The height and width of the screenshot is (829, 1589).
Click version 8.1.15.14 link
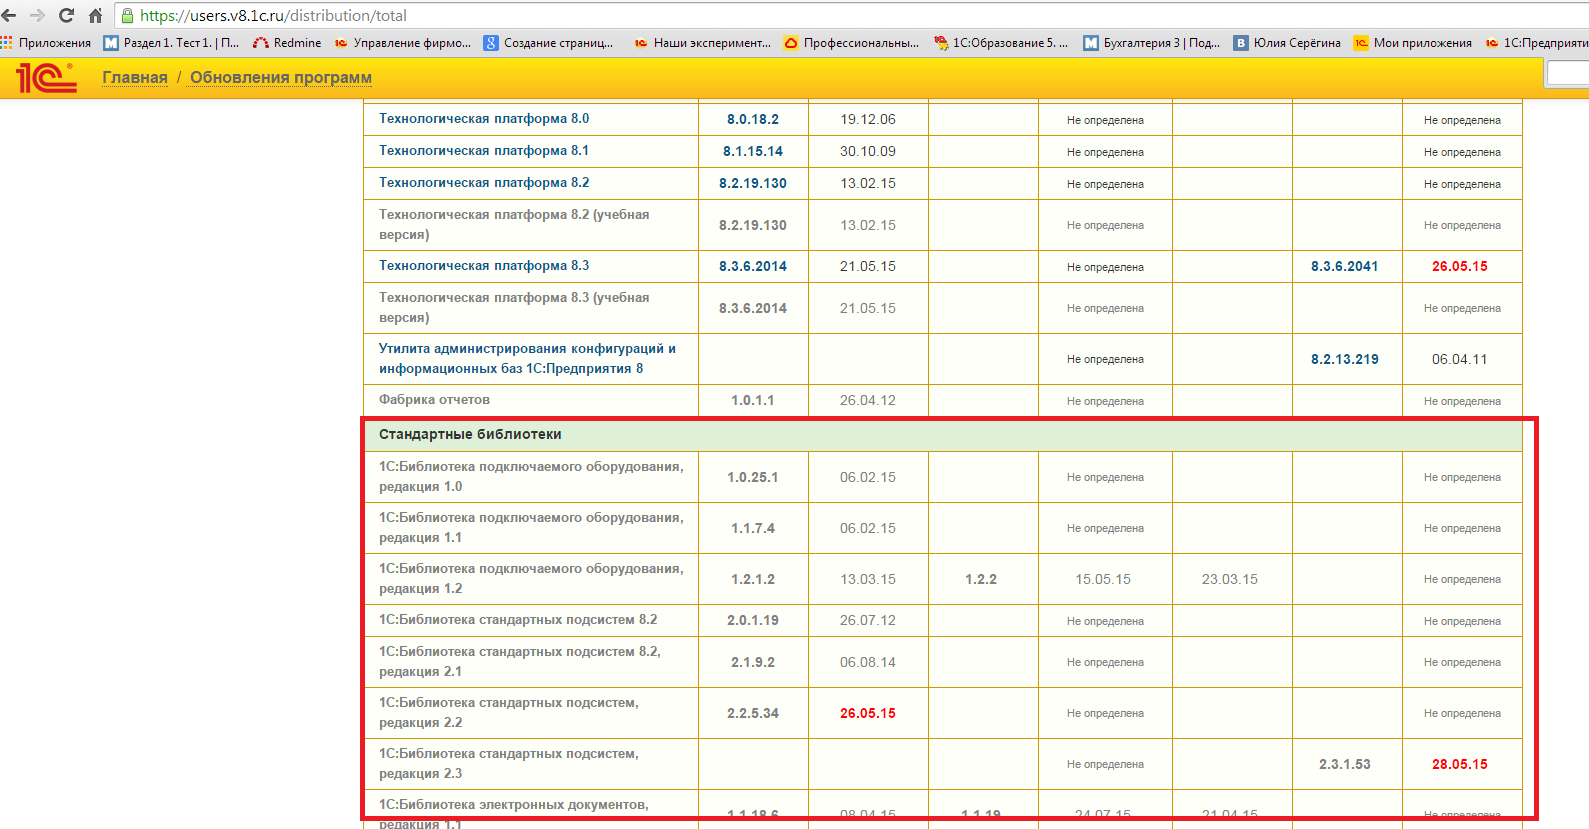click(x=753, y=152)
